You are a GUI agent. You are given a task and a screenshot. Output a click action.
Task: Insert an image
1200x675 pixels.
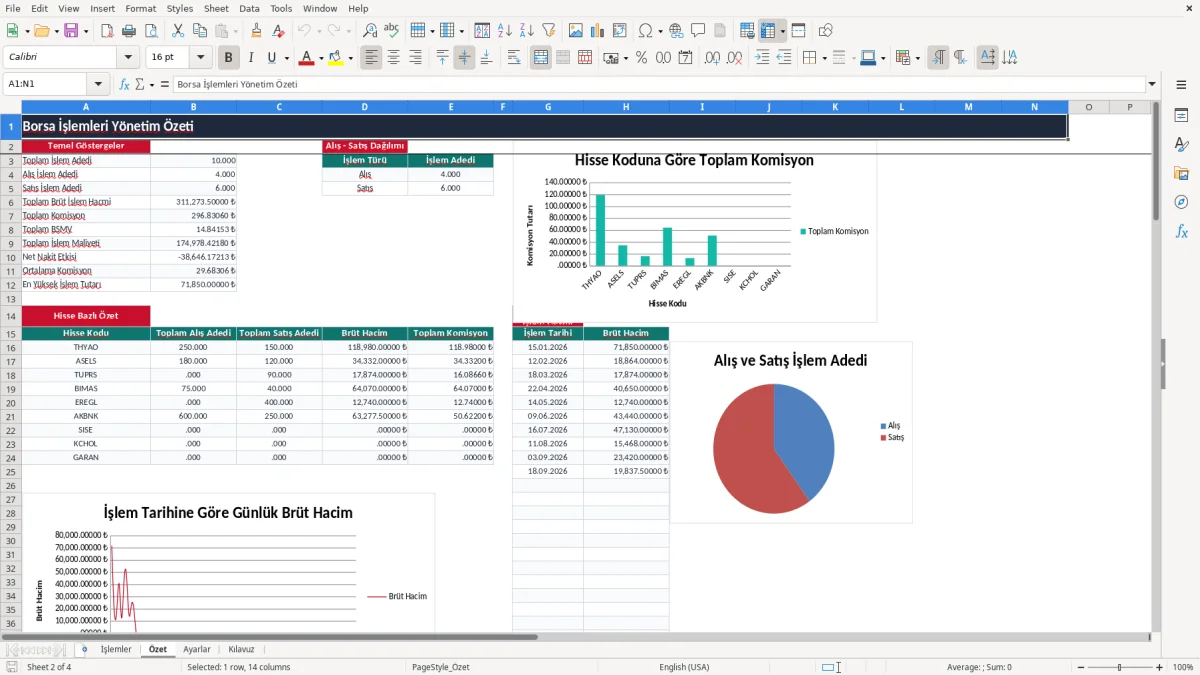point(577,31)
